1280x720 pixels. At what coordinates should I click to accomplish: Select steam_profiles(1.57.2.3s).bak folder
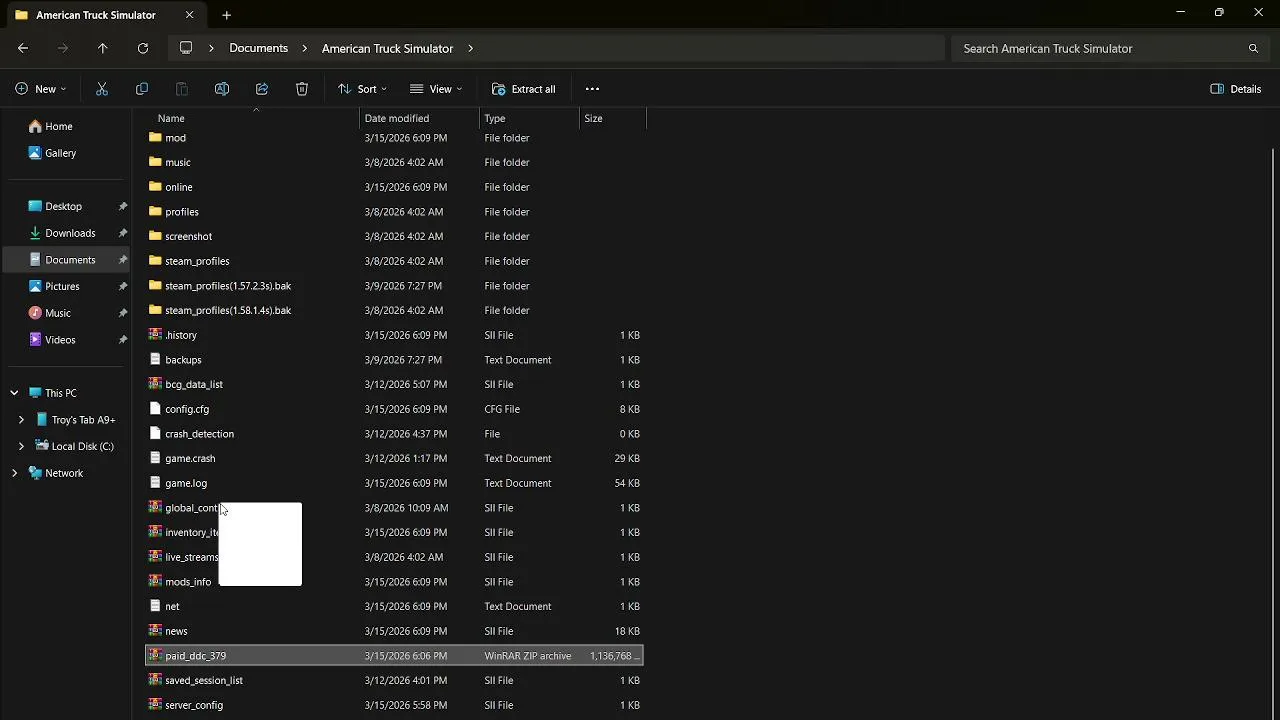tap(394, 286)
